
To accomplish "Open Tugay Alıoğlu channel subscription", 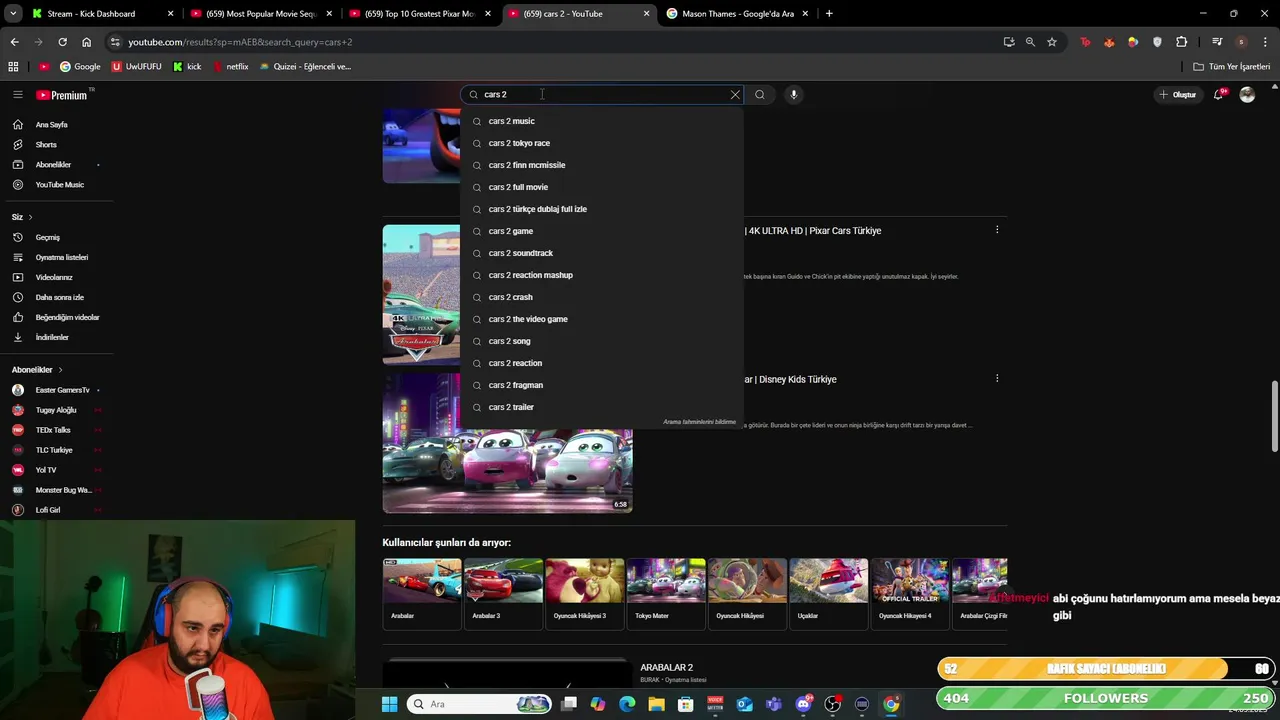I will pyautogui.click(x=56, y=410).
